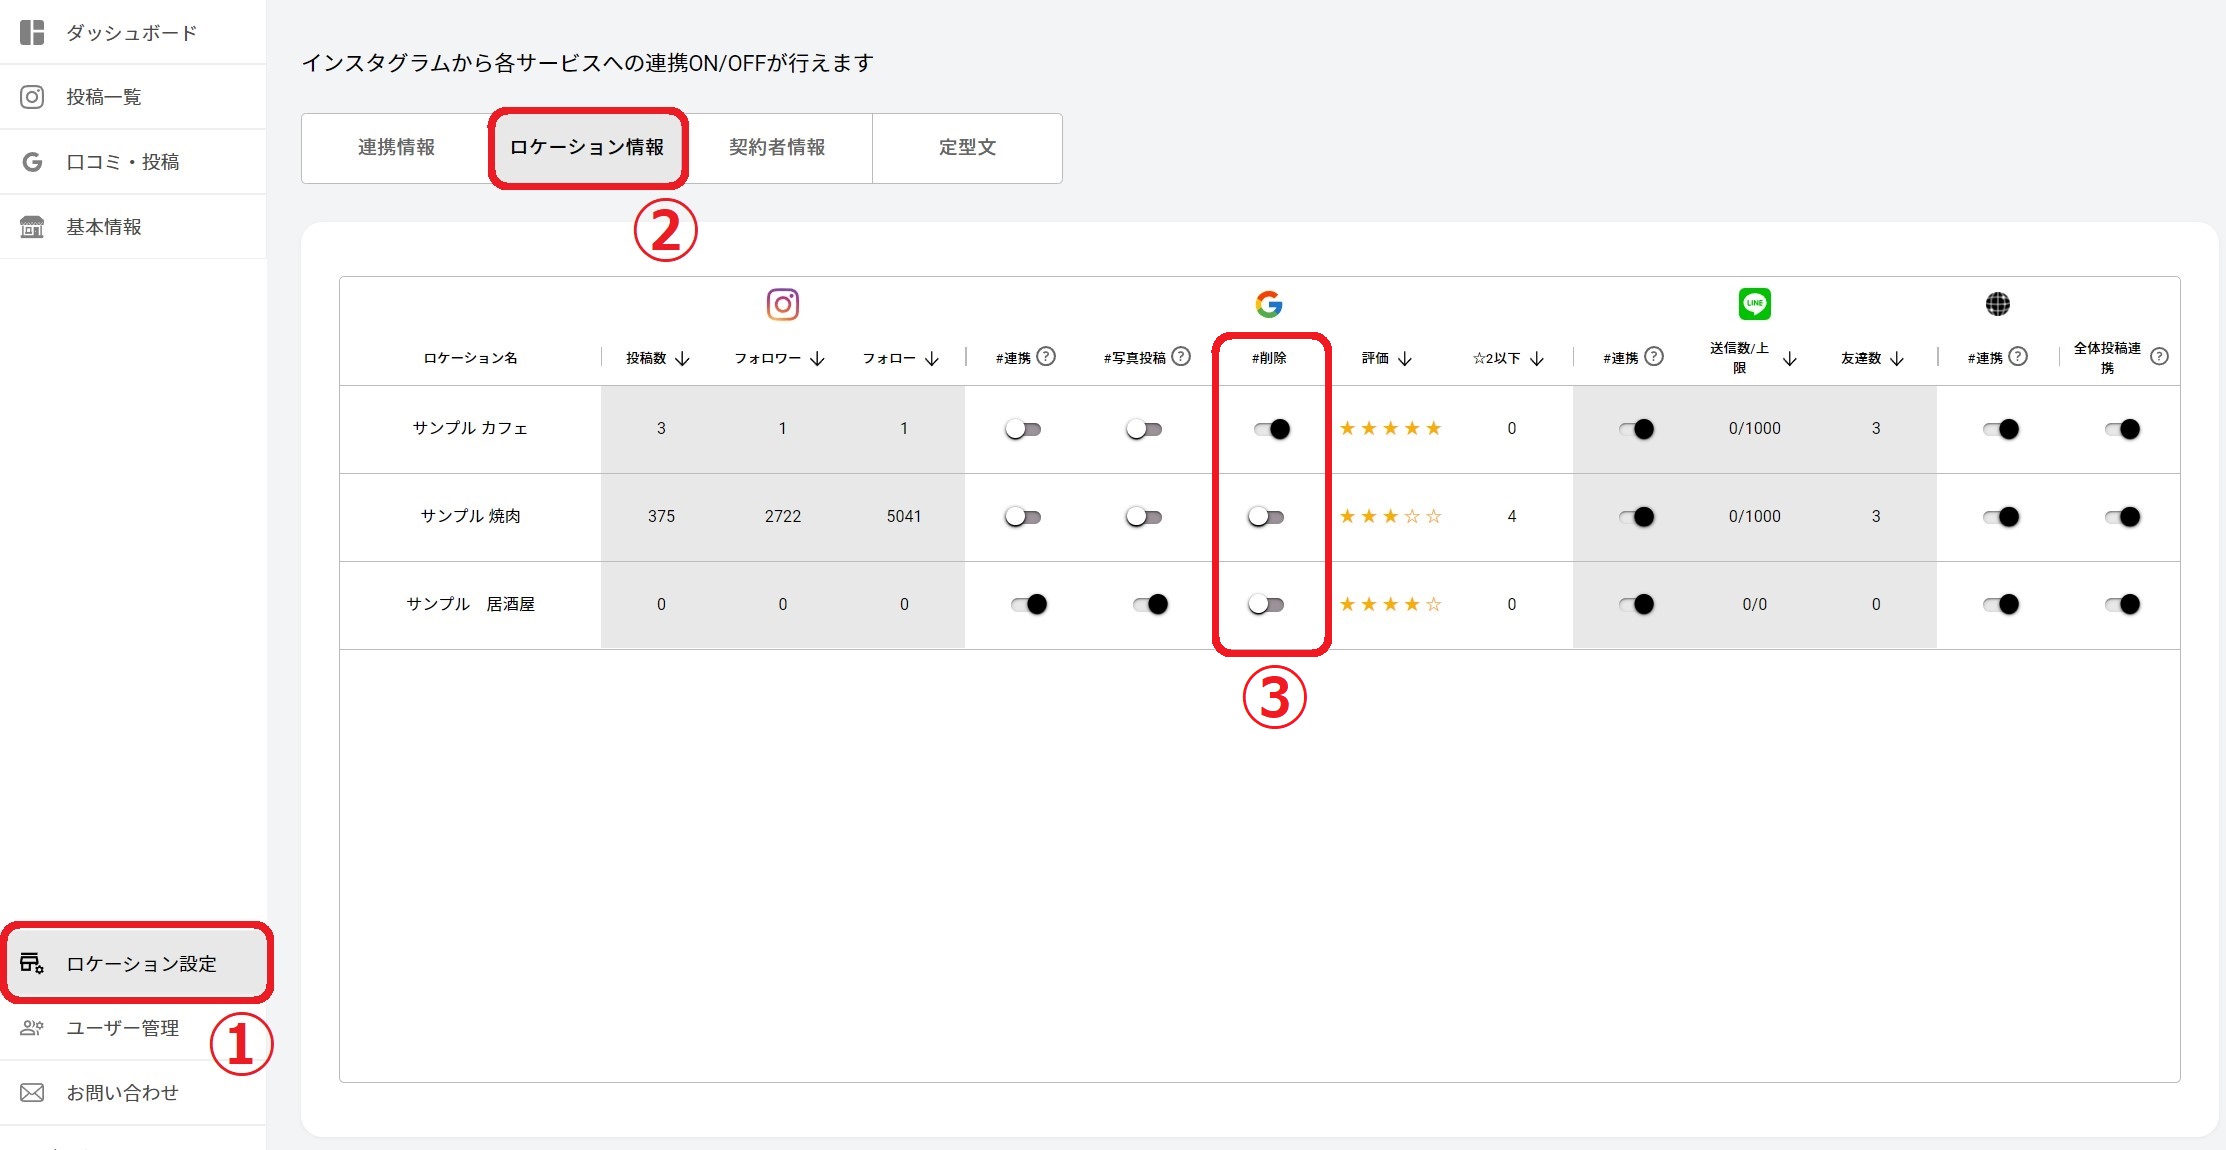Click the Google logo above the review columns
The width and height of the screenshot is (2226, 1150).
[1268, 304]
